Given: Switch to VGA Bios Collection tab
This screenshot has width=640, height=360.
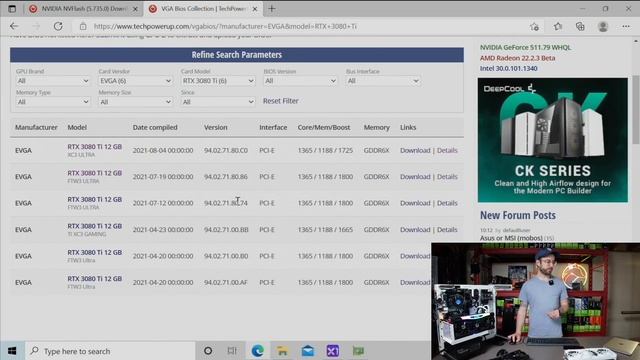Looking at the screenshot, I should (x=203, y=9).
